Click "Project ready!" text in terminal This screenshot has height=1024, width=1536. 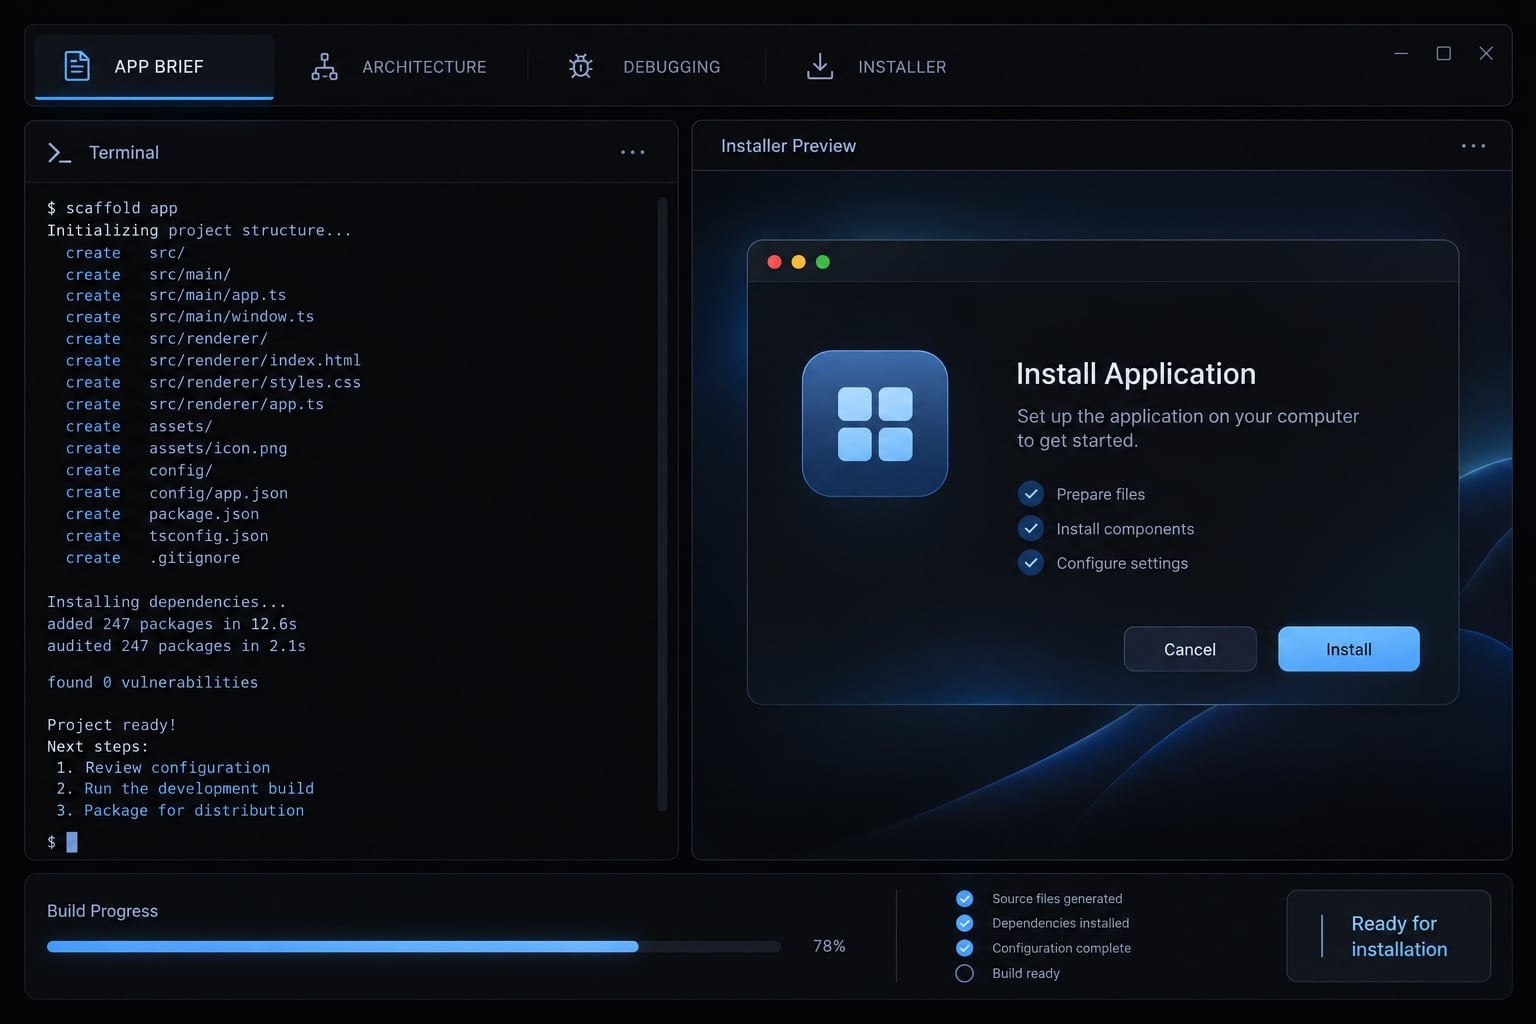(111, 725)
